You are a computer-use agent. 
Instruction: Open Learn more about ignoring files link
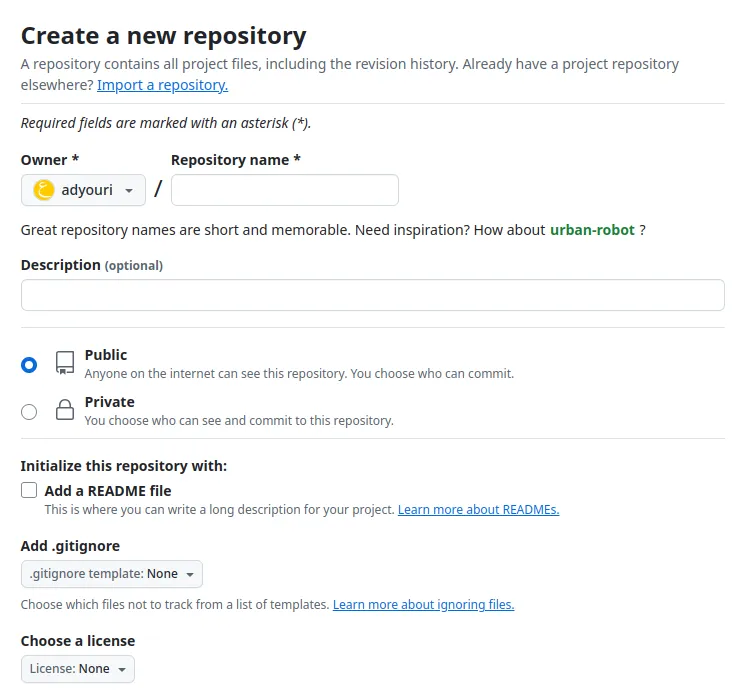[x=423, y=605]
